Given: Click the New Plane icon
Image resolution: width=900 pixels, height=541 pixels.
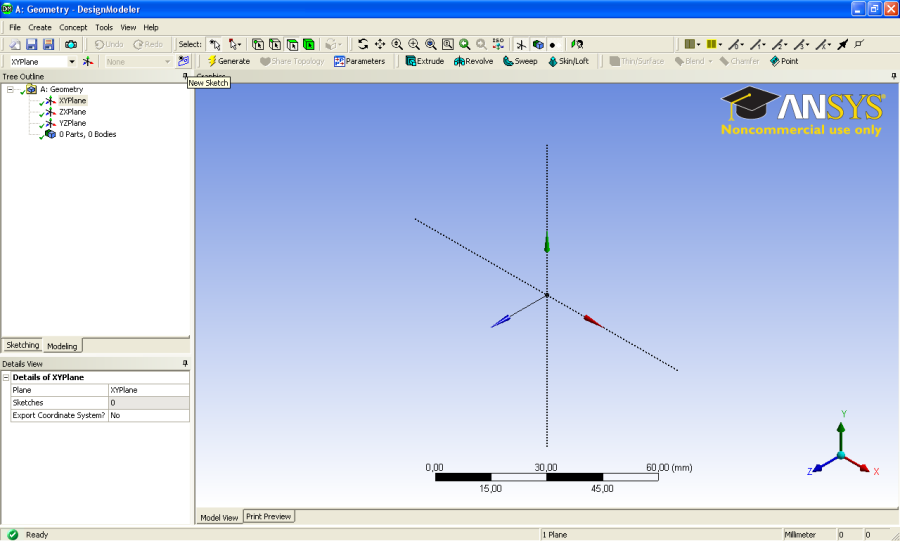Looking at the screenshot, I should pyautogui.click(x=88, y=61).
